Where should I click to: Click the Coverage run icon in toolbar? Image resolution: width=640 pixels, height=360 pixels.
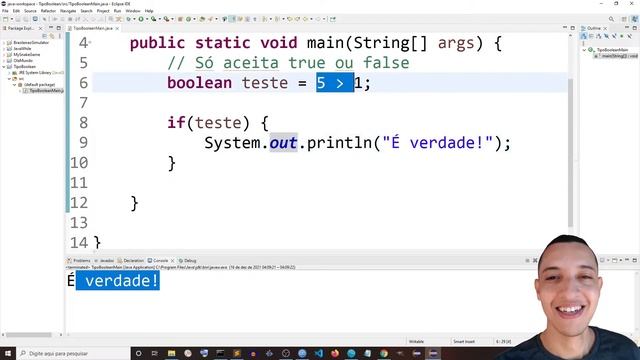tap(153, 19)
